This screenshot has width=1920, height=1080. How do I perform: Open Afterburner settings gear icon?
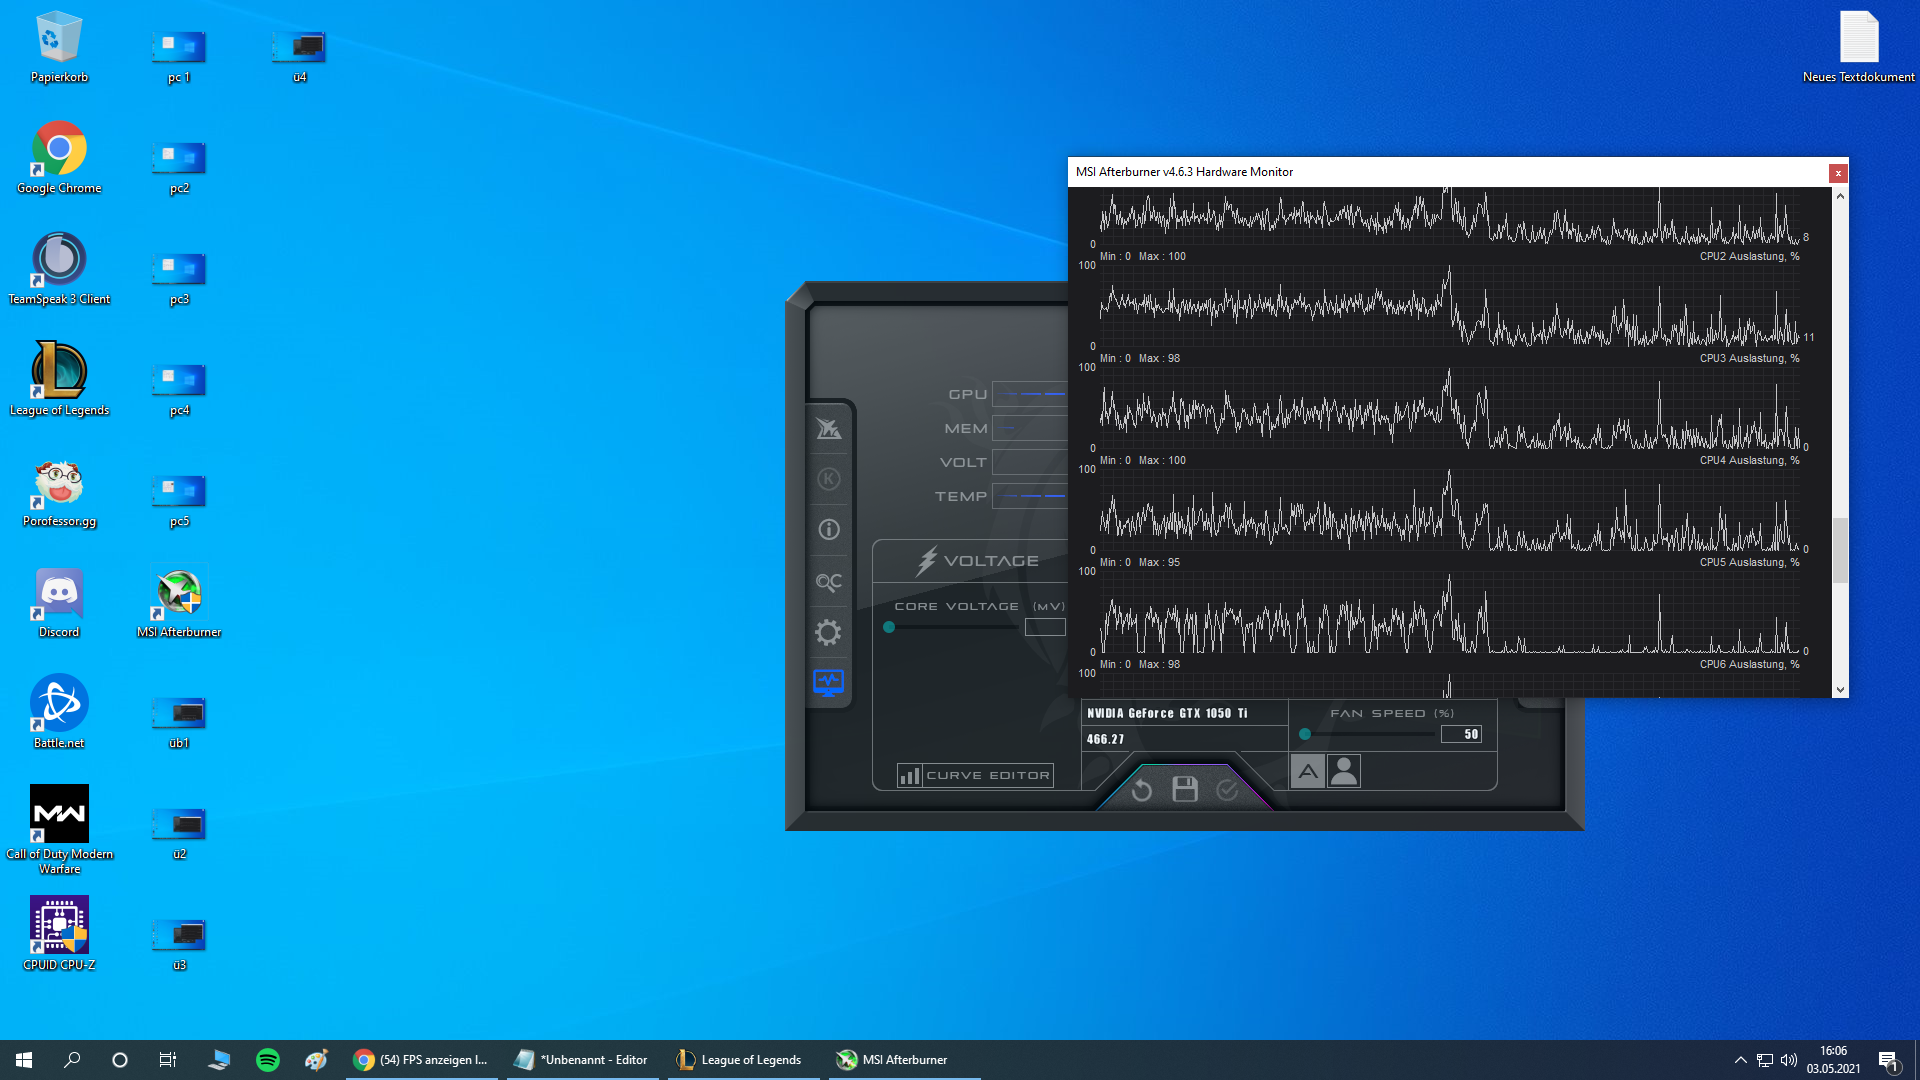point(828,633)
